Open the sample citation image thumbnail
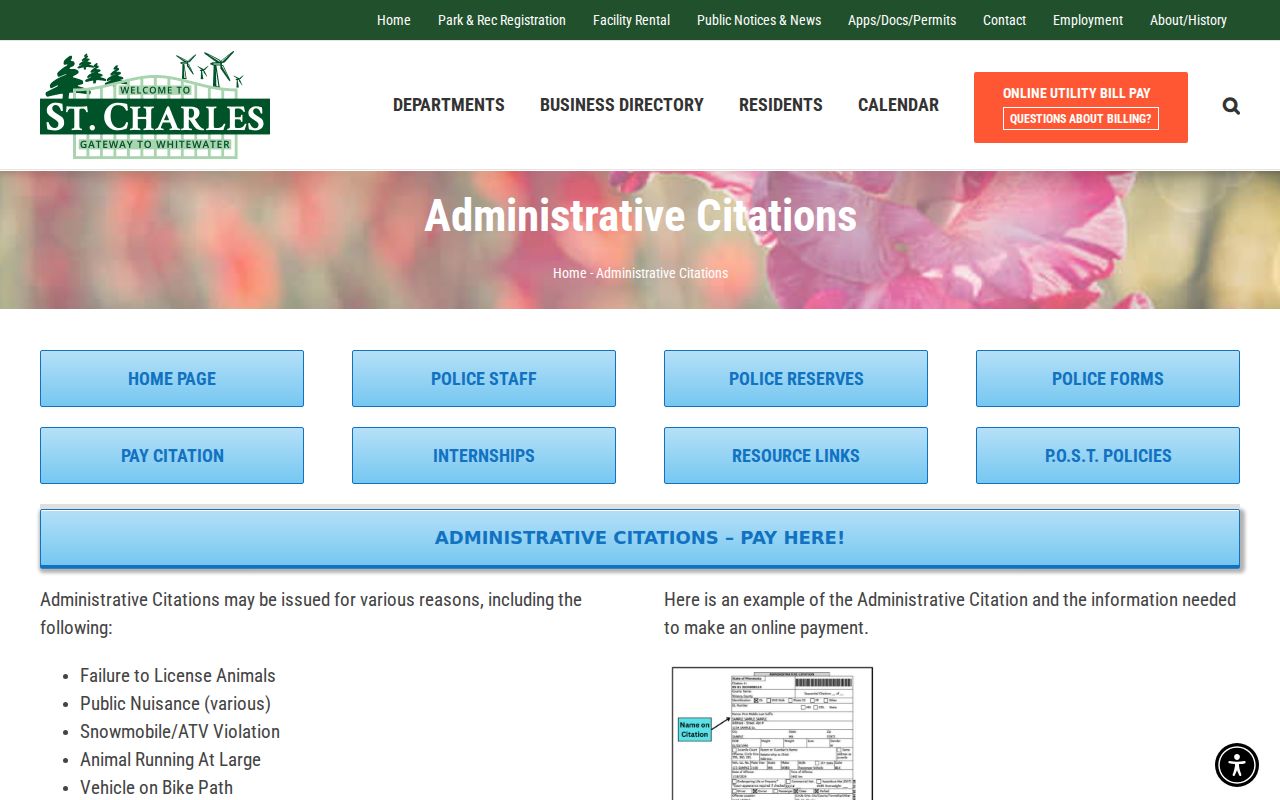 coord(772,733)
